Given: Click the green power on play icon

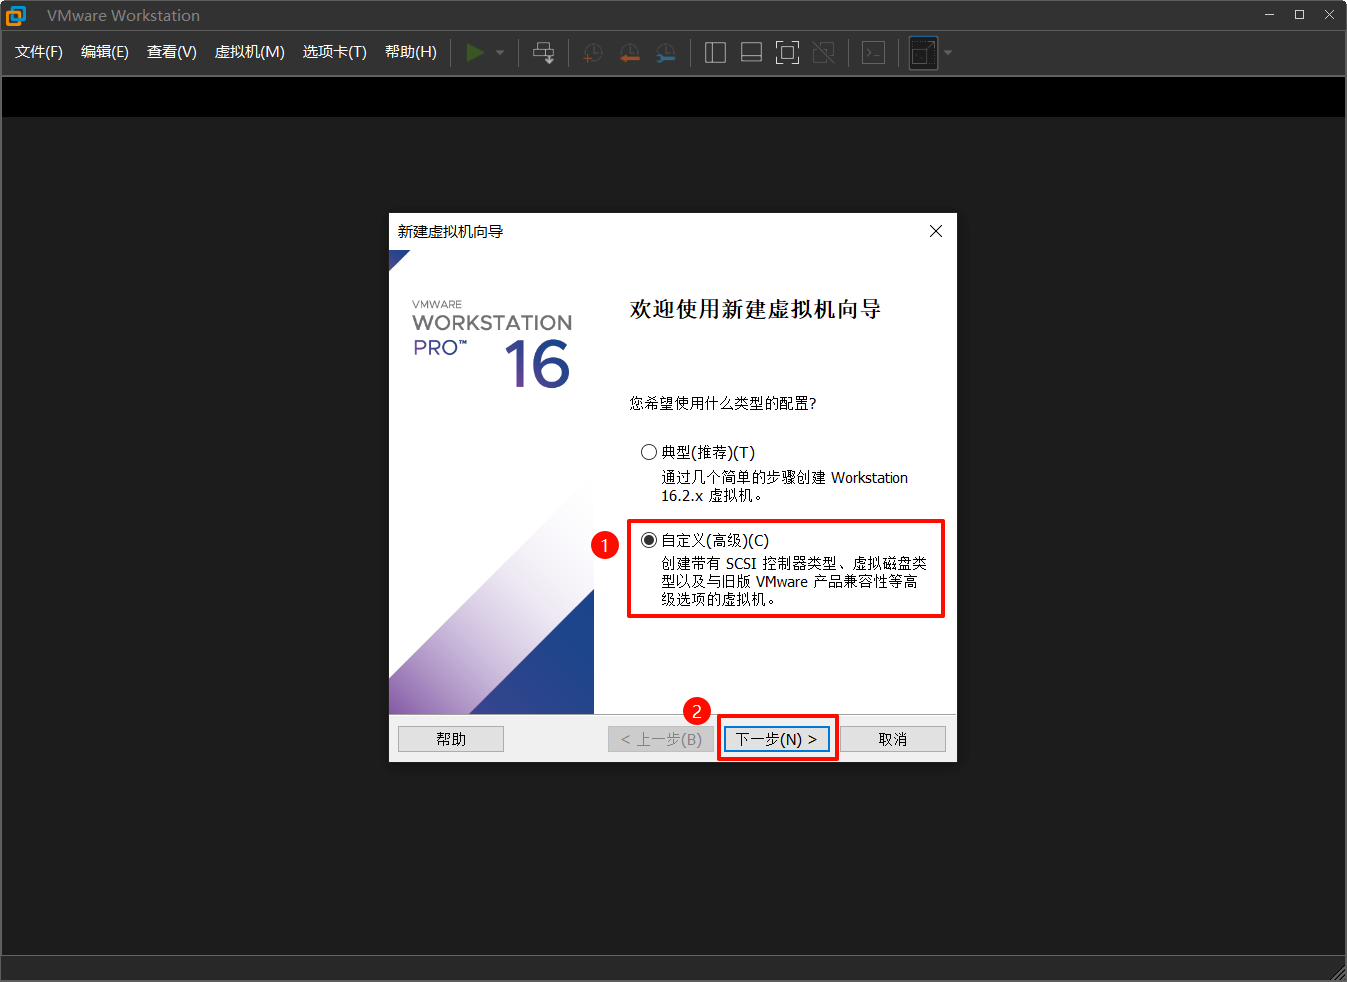Looking at the screenshot, I should pos(475,52).
